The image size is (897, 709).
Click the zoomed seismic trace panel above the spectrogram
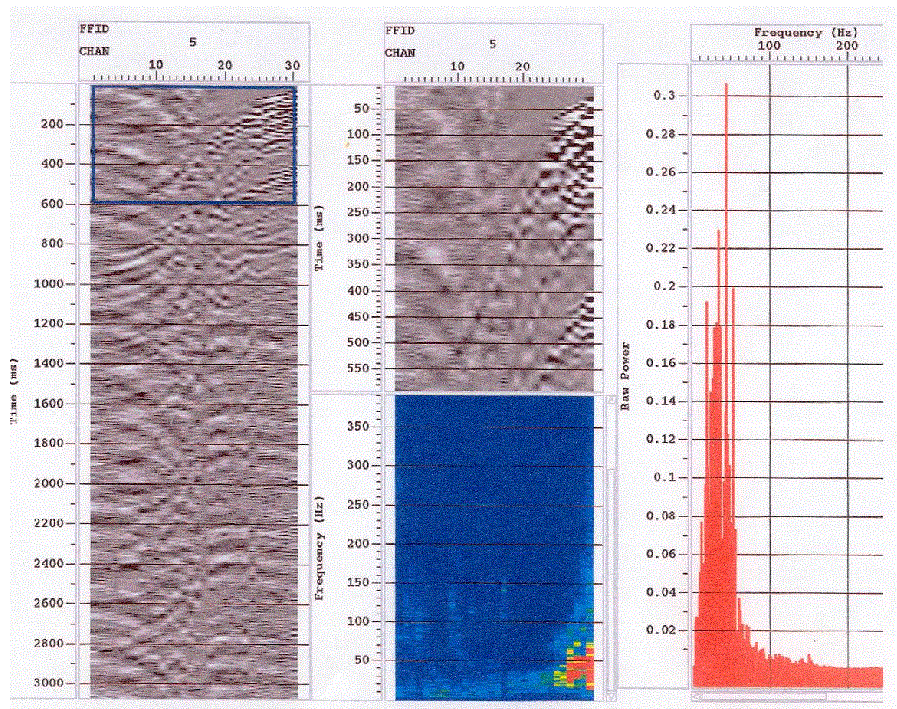pos(494,239)
